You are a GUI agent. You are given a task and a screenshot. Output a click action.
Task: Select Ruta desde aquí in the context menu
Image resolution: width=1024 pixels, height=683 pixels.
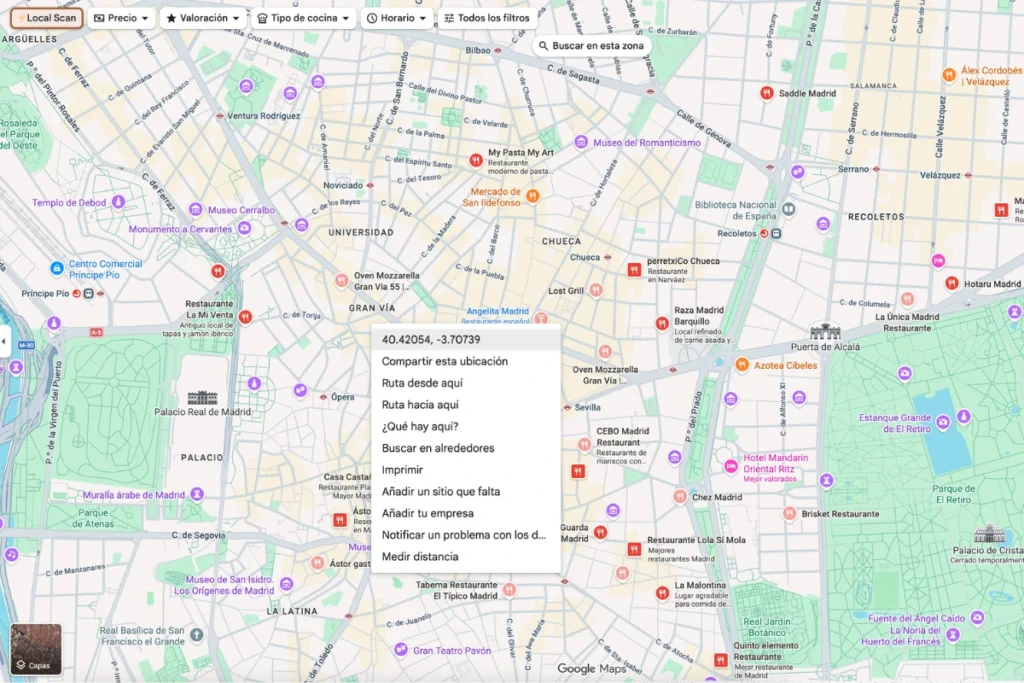coord(420,383)
